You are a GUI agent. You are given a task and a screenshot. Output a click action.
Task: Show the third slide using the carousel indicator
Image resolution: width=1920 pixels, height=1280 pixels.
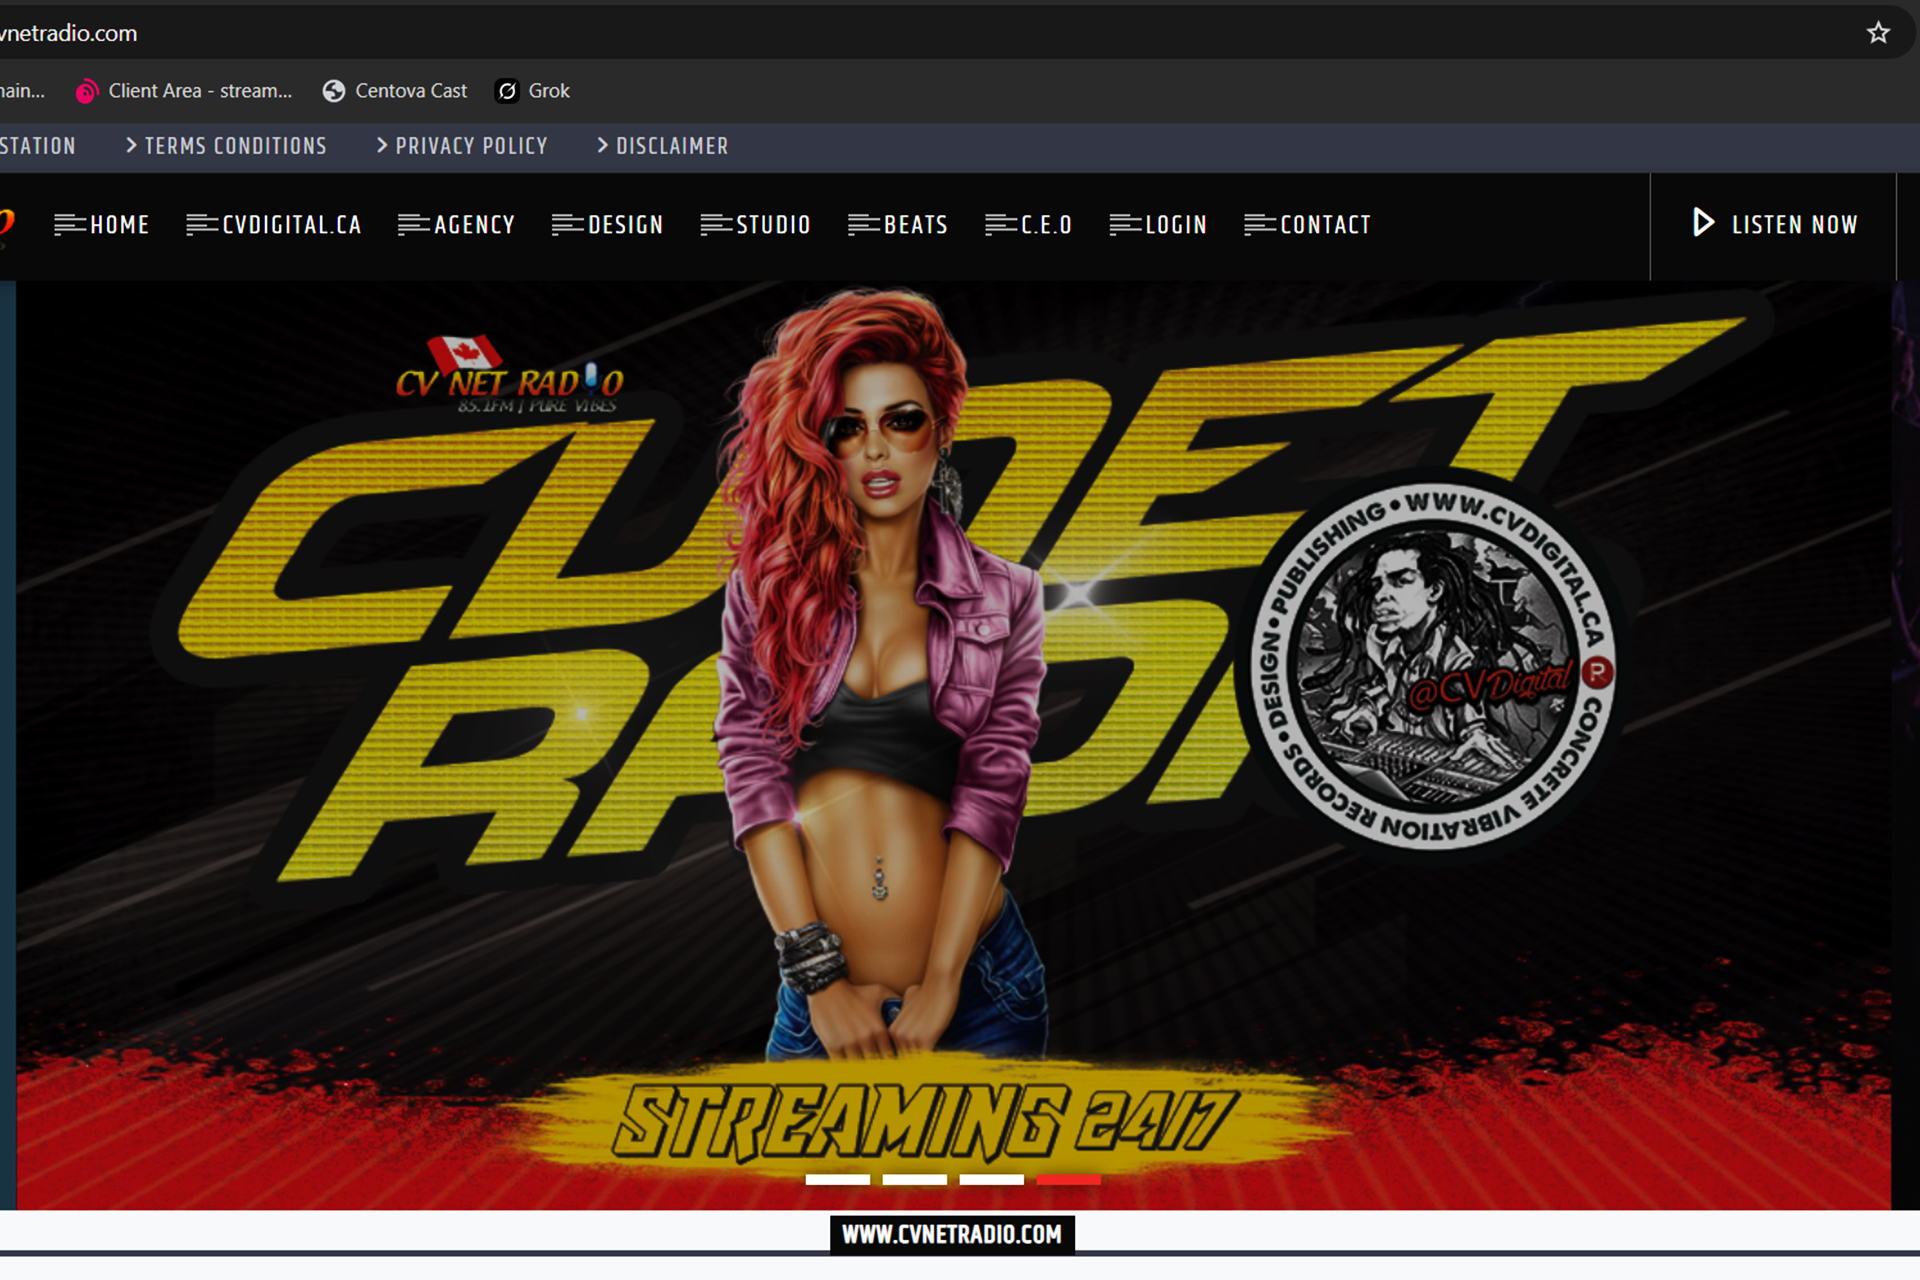992,1180
